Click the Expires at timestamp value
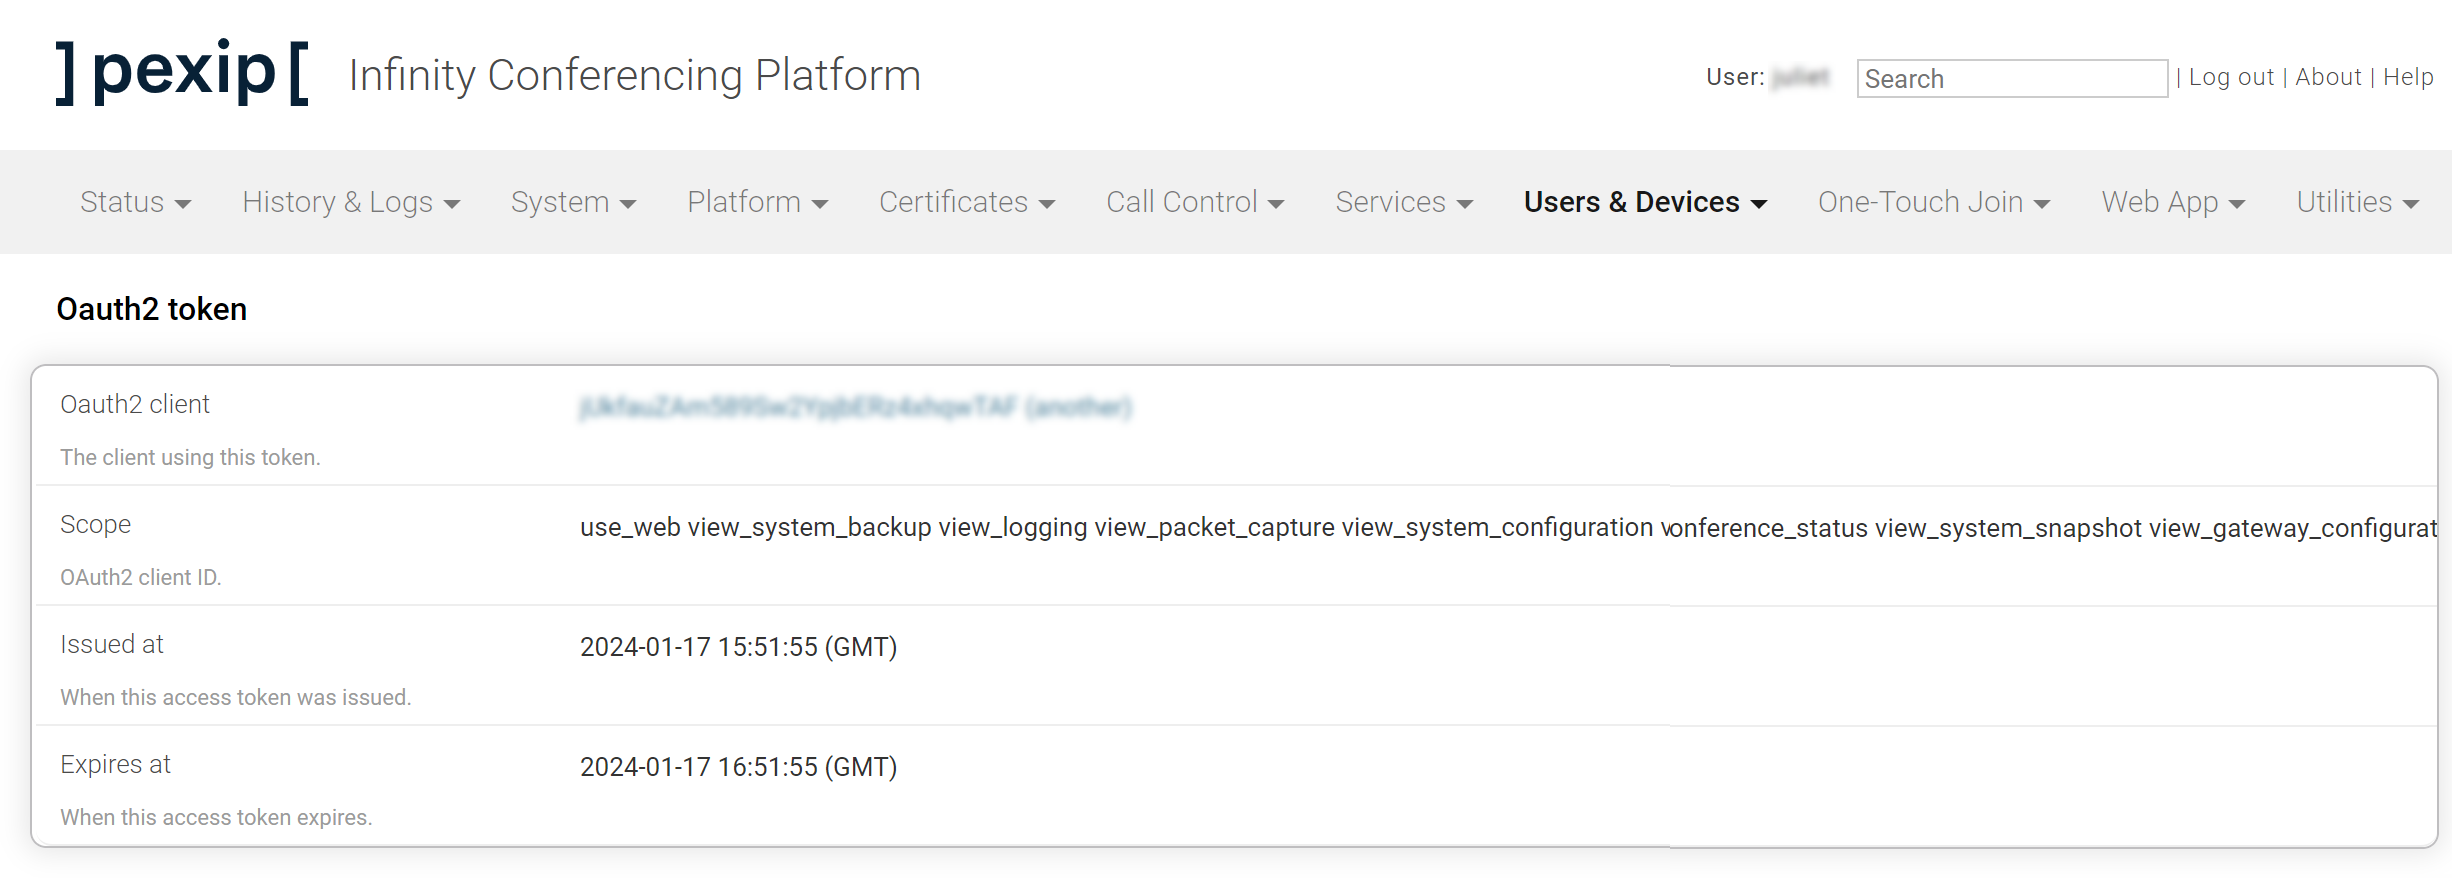2452x878 pixels. tap(738, 767)
